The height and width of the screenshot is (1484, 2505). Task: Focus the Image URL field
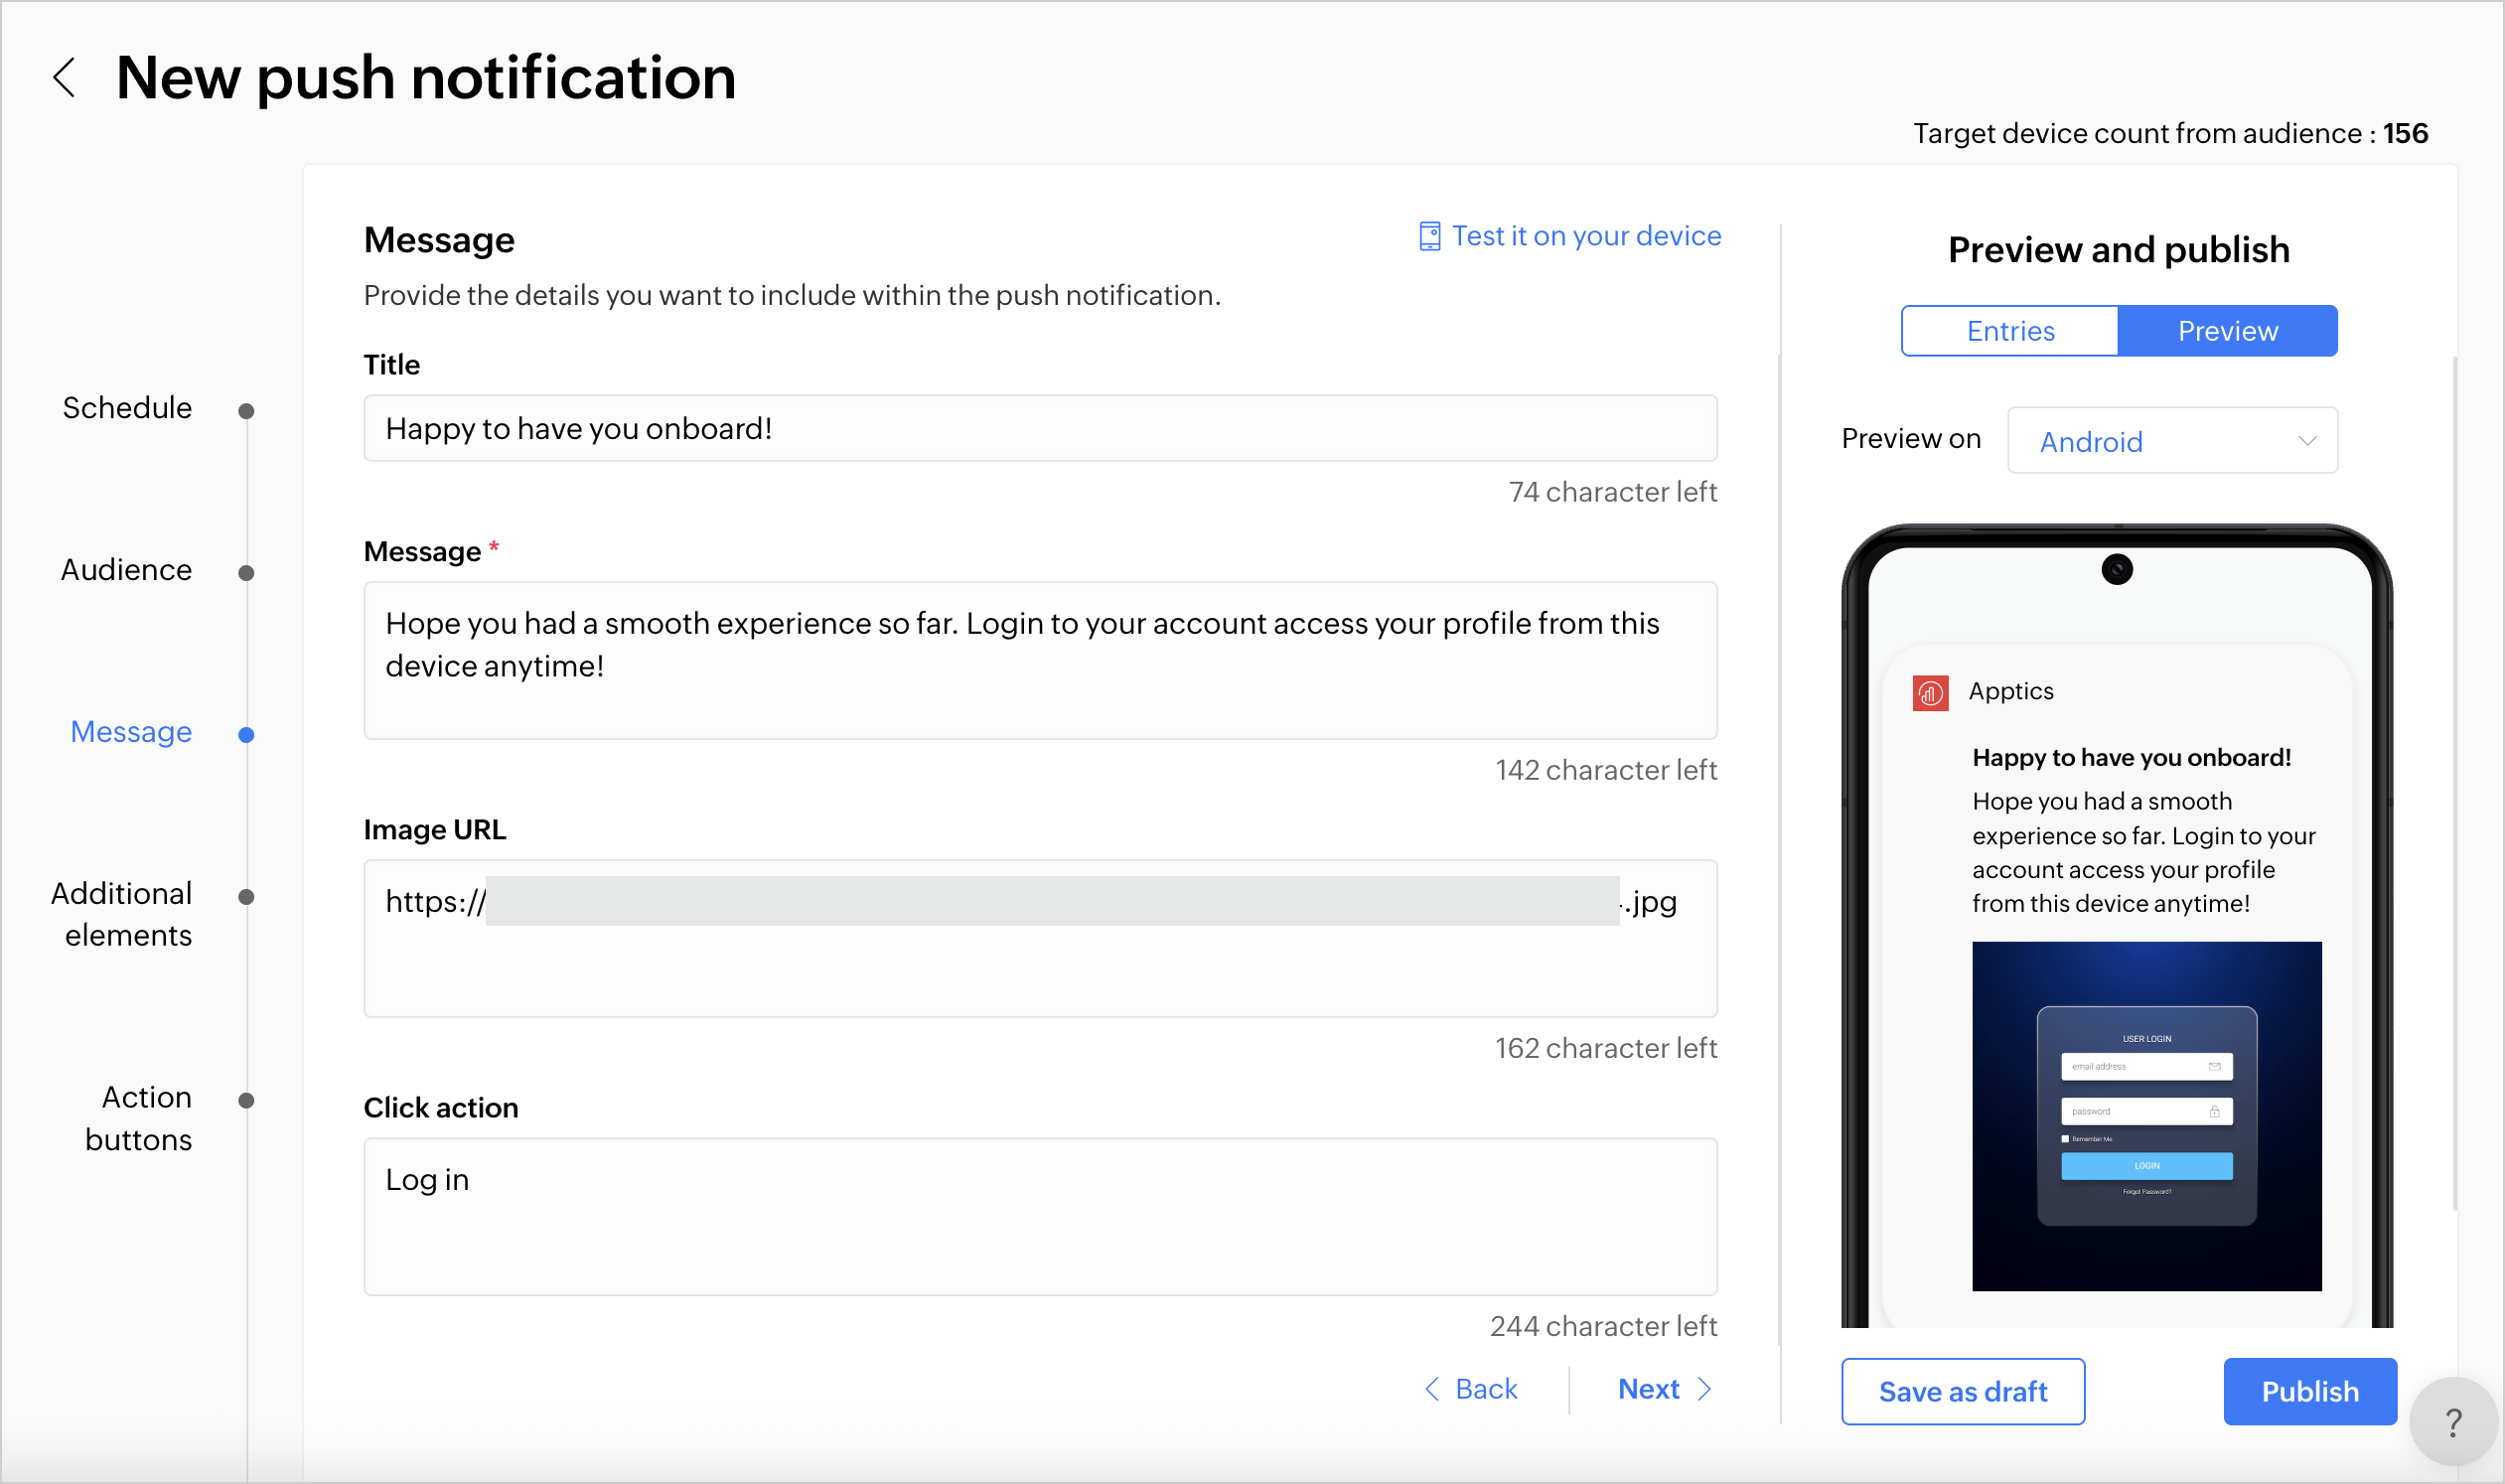(1040, 939)
